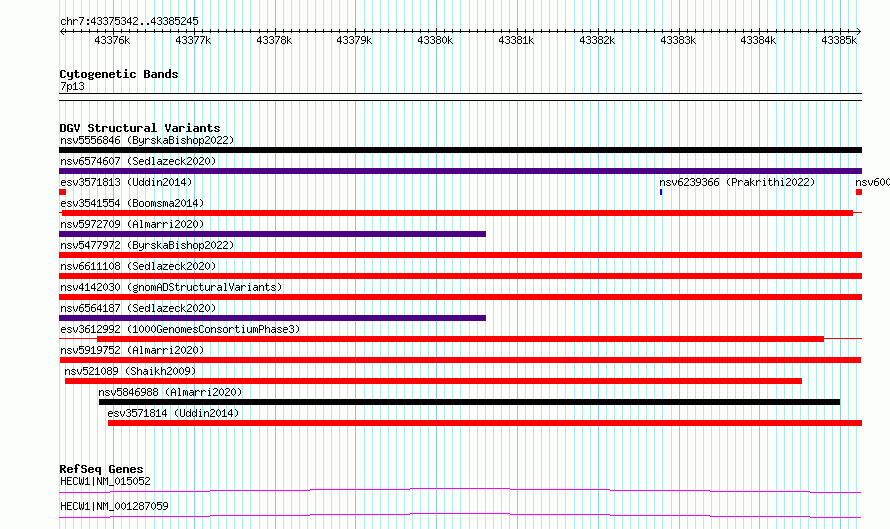This screenshot has height=529, width=890.
Task: Click the red nsv6611108 variant bar
Action: [460, 276]
